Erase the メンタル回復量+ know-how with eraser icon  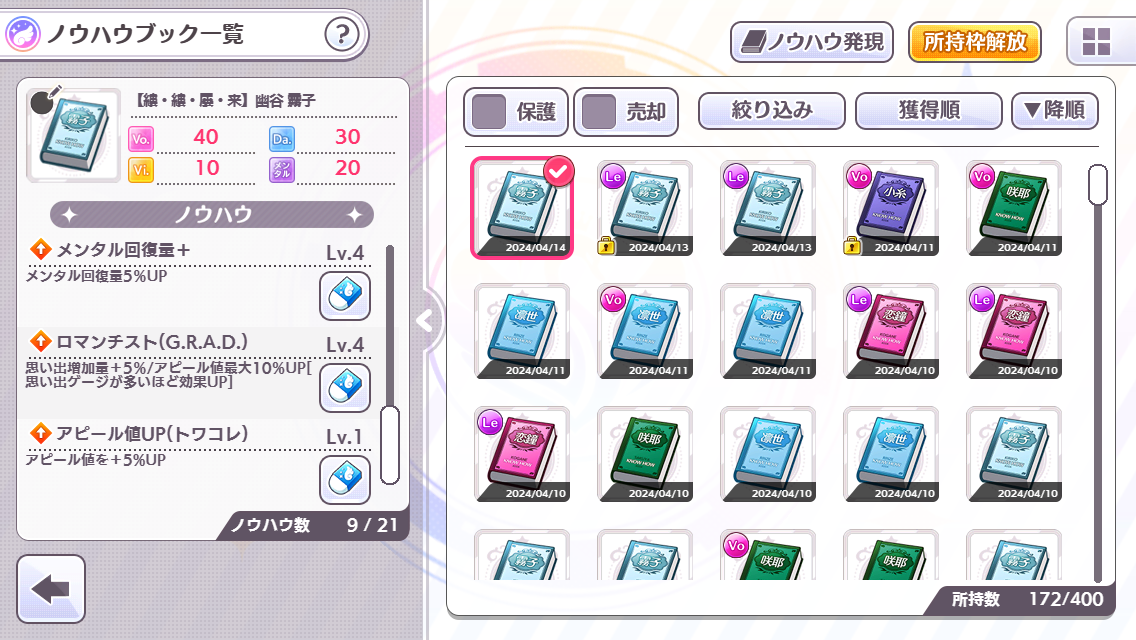(345, 296)
